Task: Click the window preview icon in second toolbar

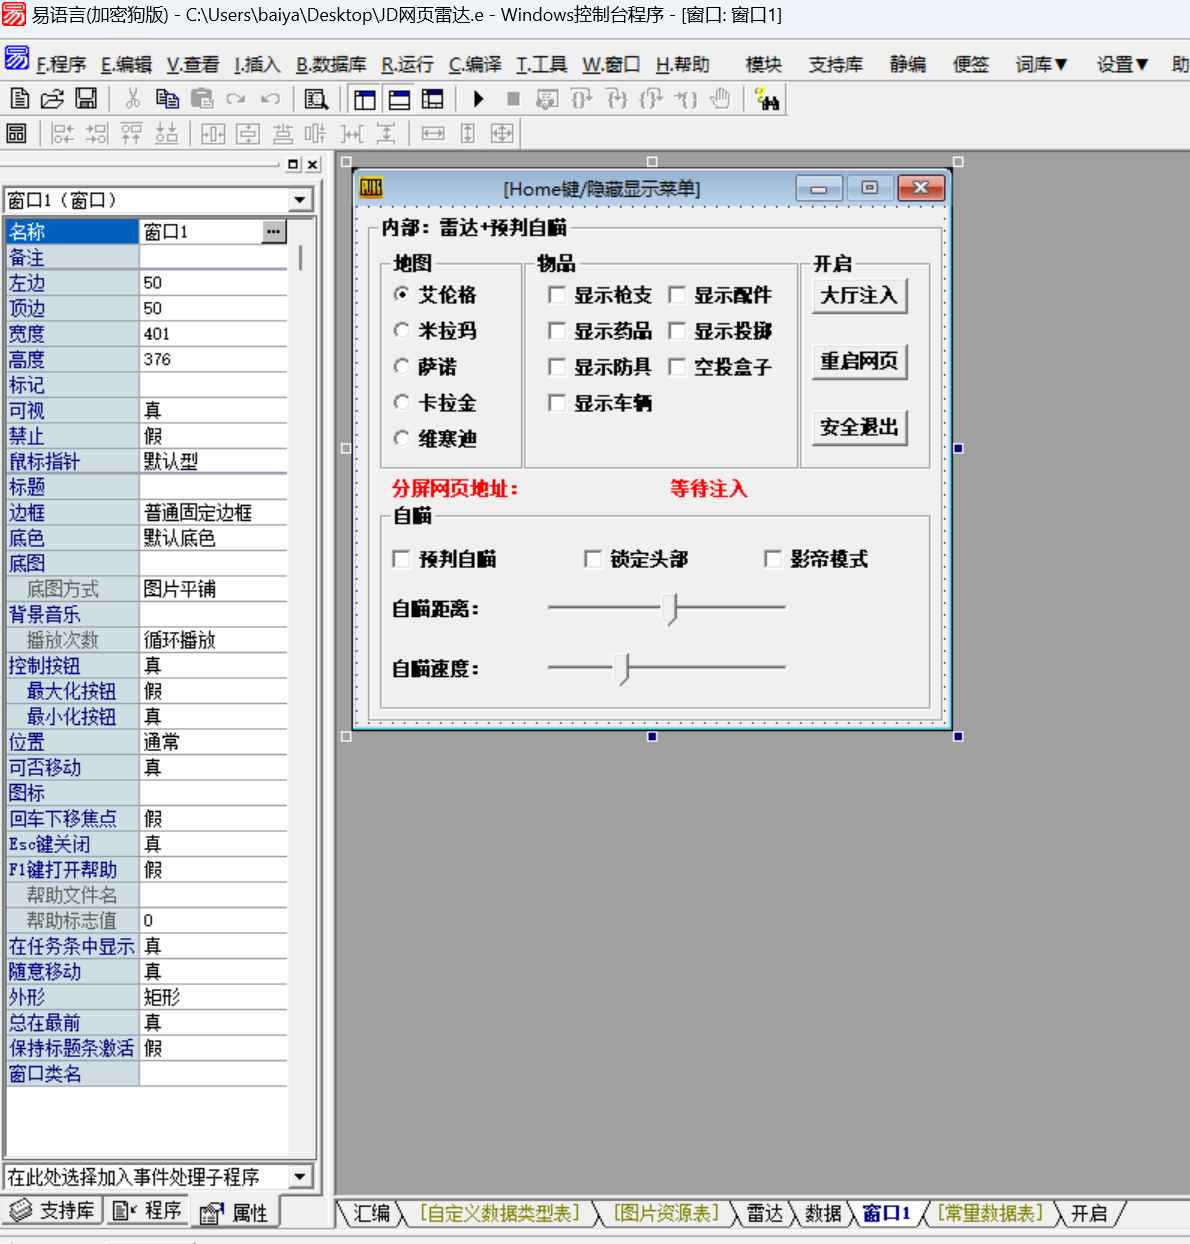Action: coord(16,133)
